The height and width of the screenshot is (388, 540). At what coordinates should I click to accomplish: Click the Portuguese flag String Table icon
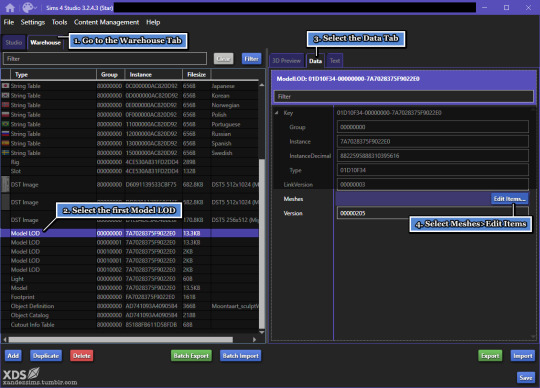[x=6, y=124]
